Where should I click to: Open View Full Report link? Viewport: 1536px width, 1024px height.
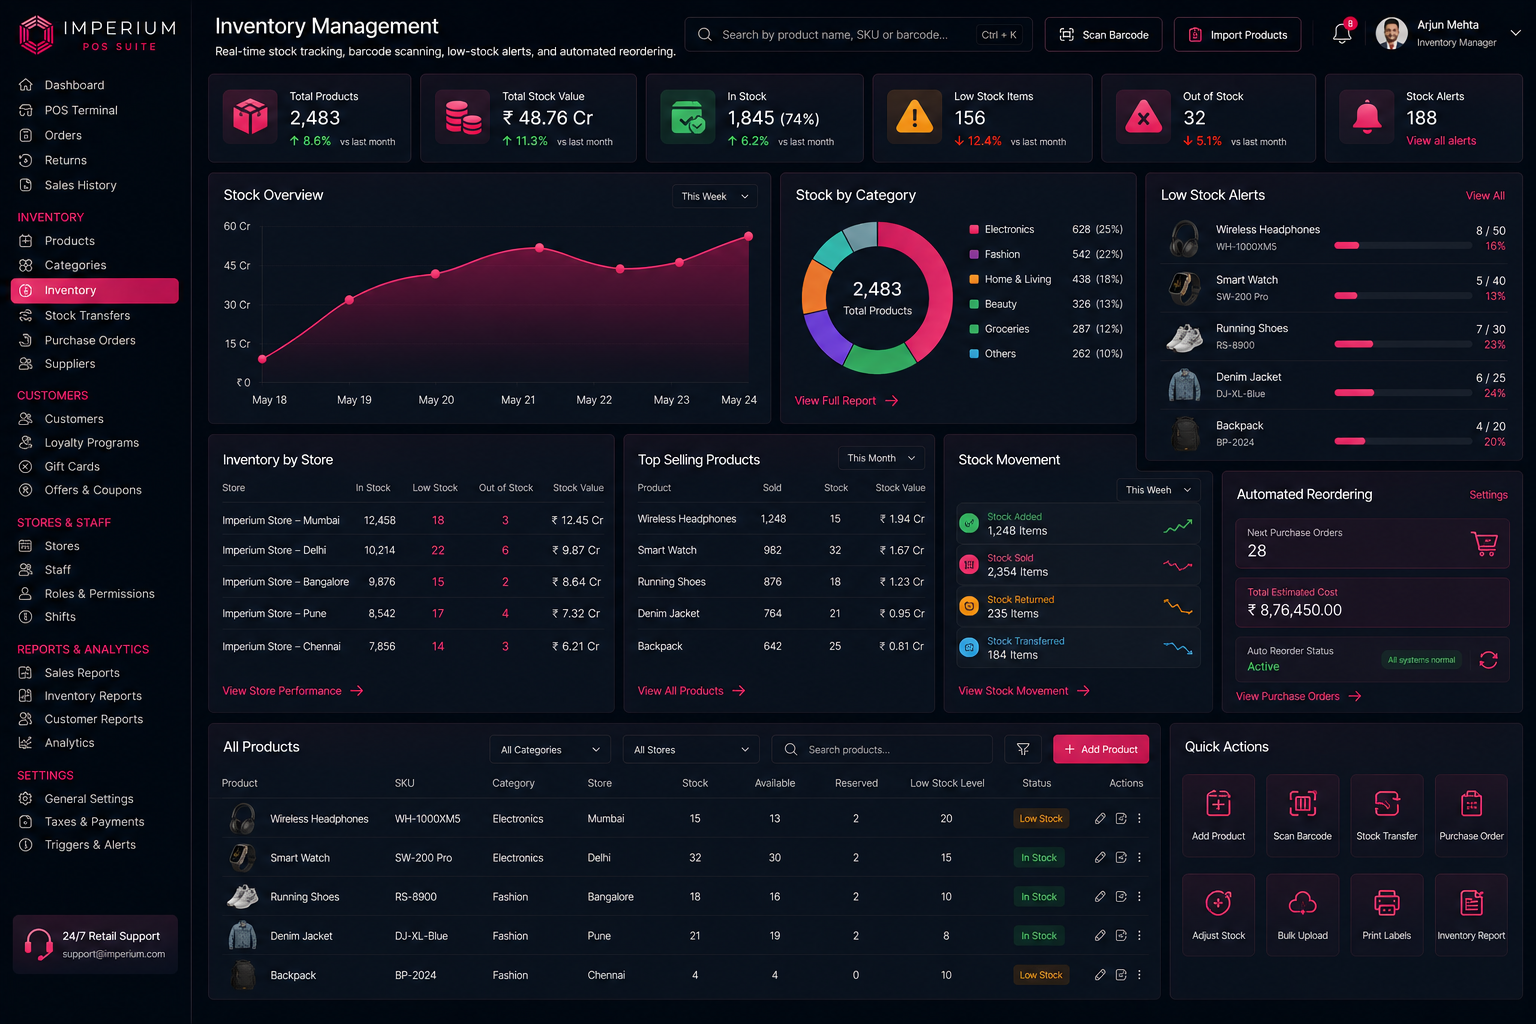846,401
